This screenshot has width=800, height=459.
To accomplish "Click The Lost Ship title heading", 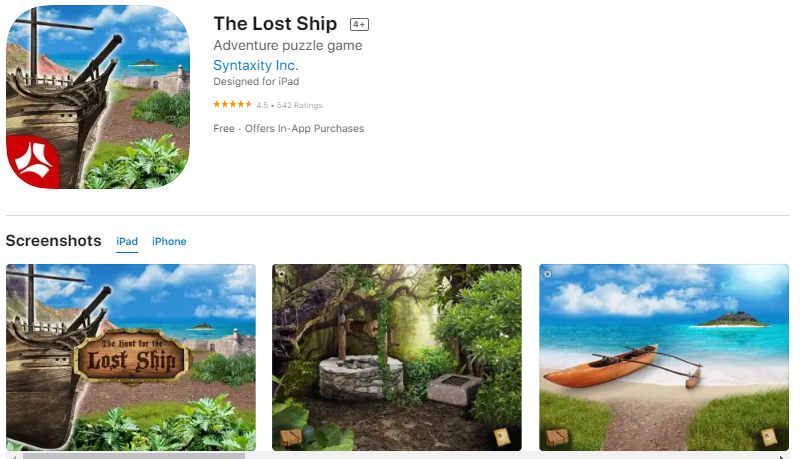I will [275, 23].
